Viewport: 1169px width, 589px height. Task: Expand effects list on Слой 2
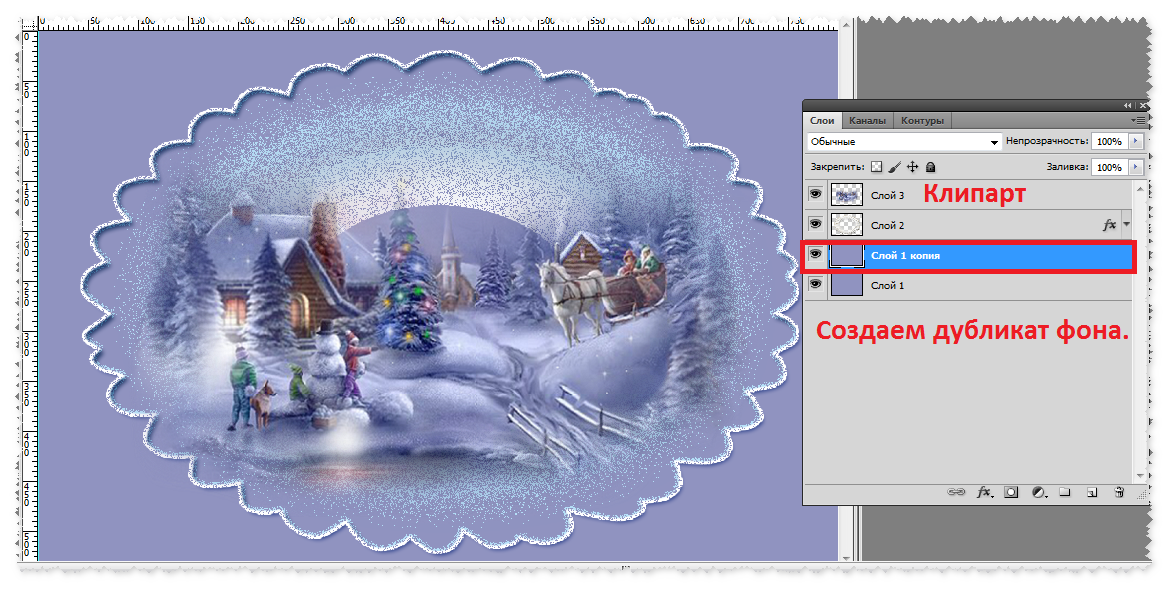(1126, 224)
